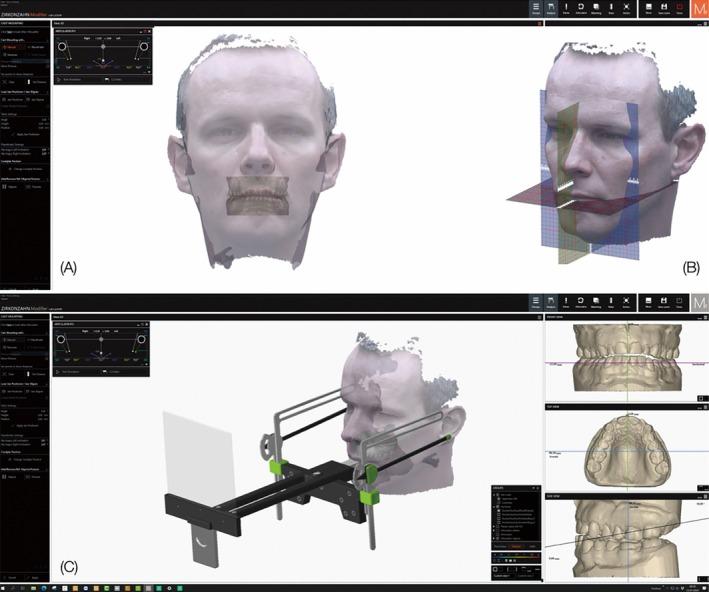Click the Matching icon in top toolbar
Viewport: 709px width, 592px height.
pos(595,9)
